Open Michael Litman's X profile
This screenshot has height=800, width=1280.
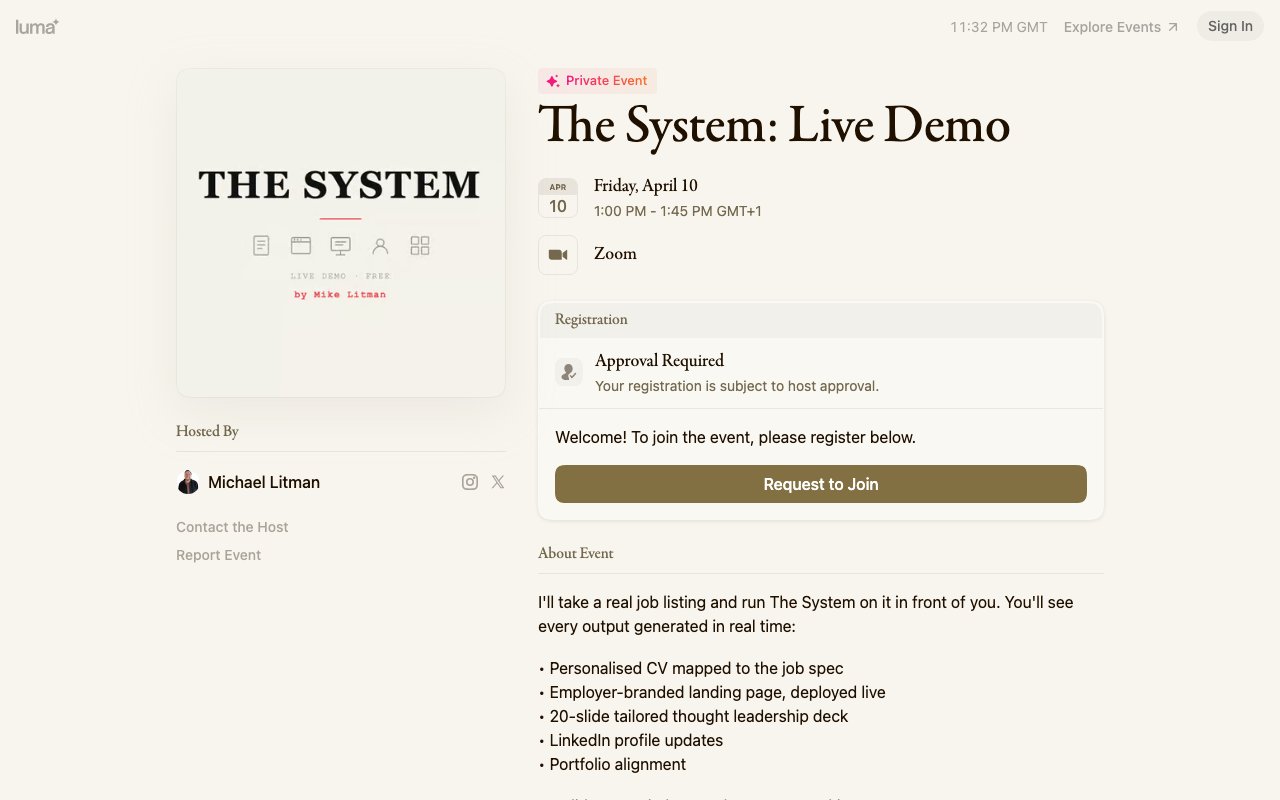(497, 481)
